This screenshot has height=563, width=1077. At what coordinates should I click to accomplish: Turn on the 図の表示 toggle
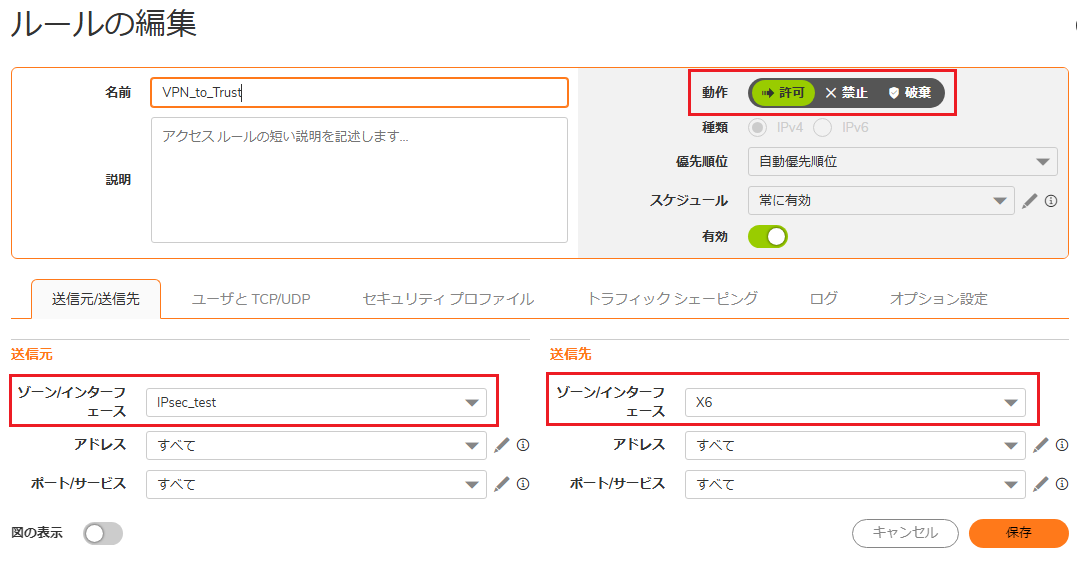pos(103,533)
